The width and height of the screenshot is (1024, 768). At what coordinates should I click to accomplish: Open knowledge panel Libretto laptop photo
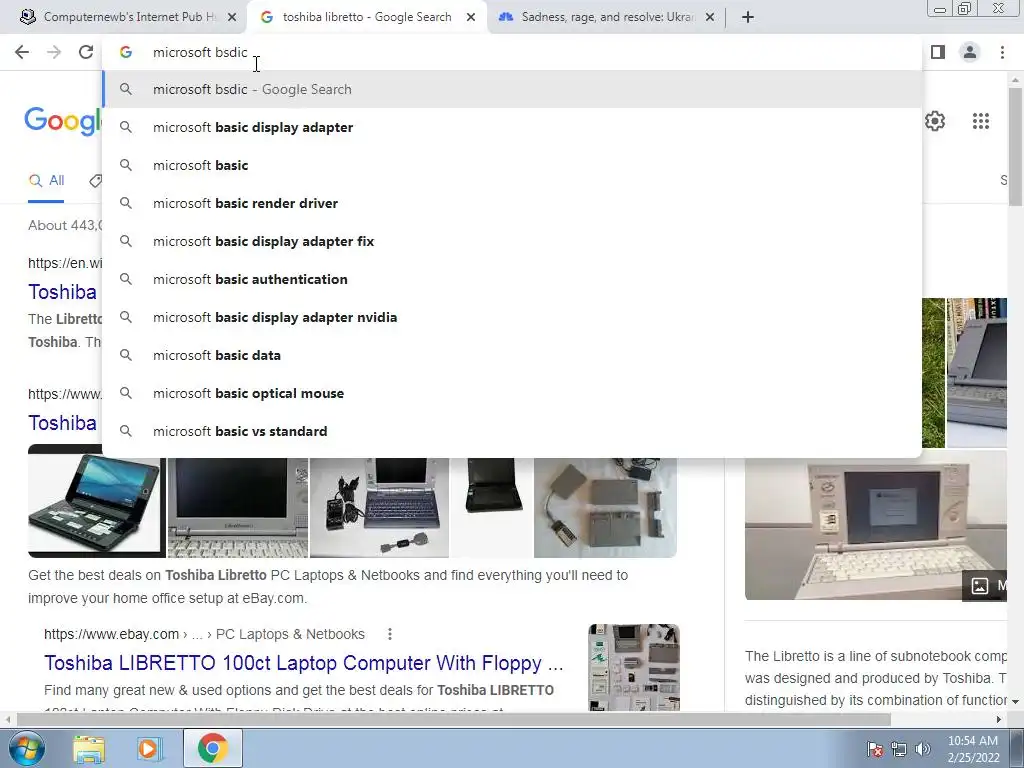pos(876,525)
